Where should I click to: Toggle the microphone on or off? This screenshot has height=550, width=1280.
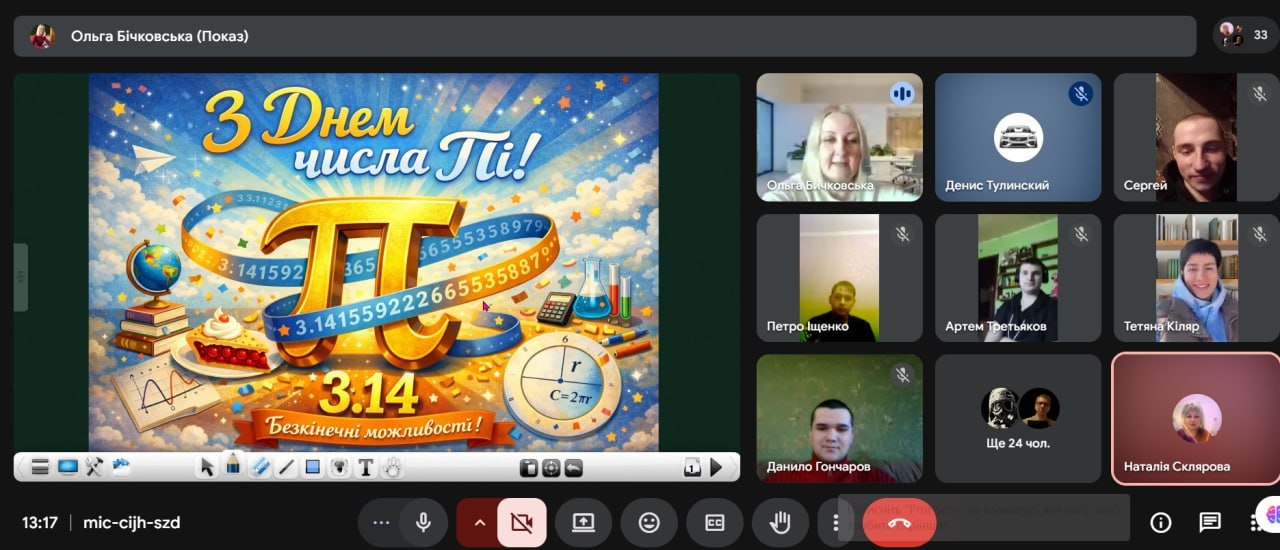point(424,522)
